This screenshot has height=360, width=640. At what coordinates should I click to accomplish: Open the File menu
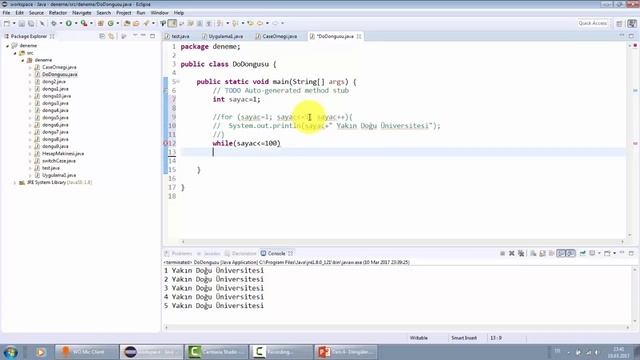7,13
